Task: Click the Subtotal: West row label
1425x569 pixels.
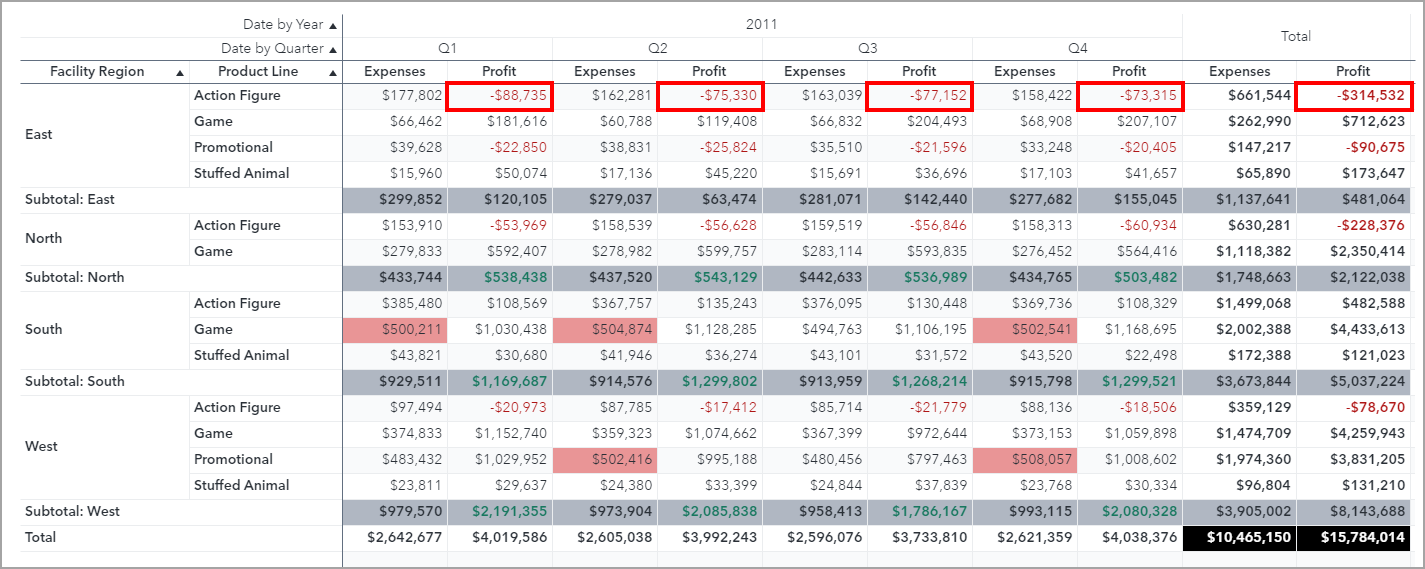Action: tap(72, 511)
